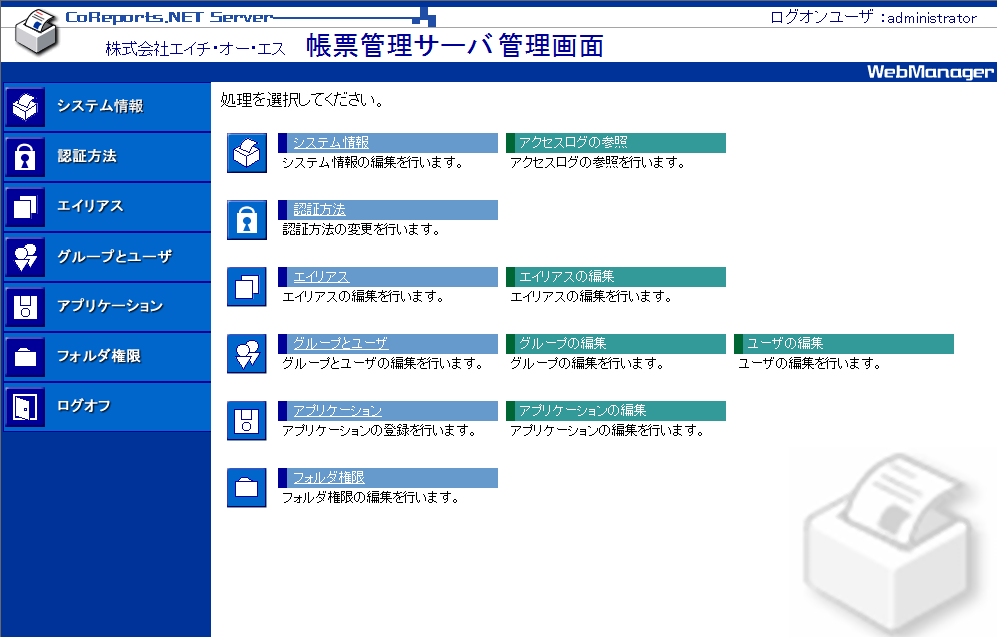Click the WebManager label in blue bar
This screenshot has width=997, height=637.
coord(930,72)
